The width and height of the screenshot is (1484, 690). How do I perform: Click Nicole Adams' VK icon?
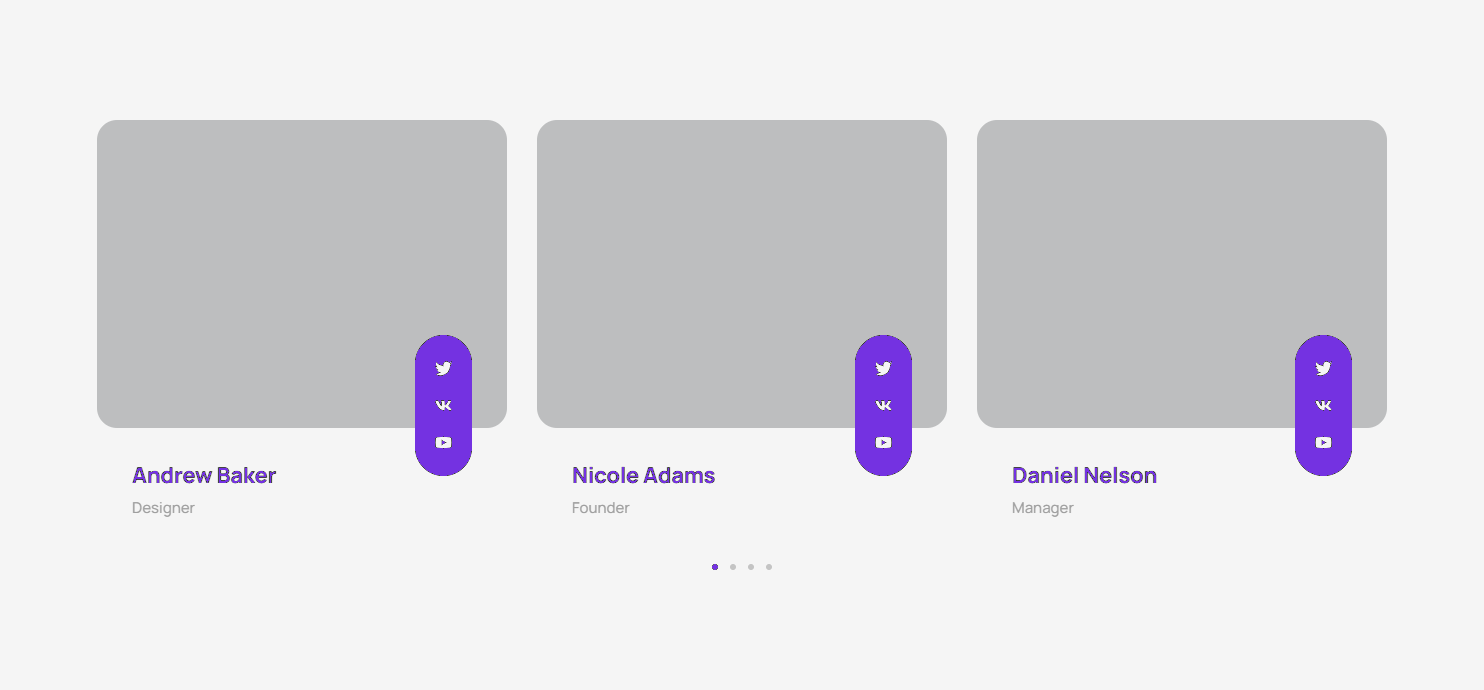point(883,405)
